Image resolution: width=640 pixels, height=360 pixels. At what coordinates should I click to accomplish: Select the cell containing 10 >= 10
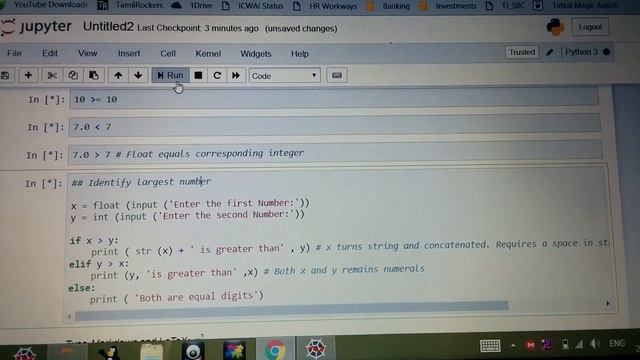click(334, 99)
